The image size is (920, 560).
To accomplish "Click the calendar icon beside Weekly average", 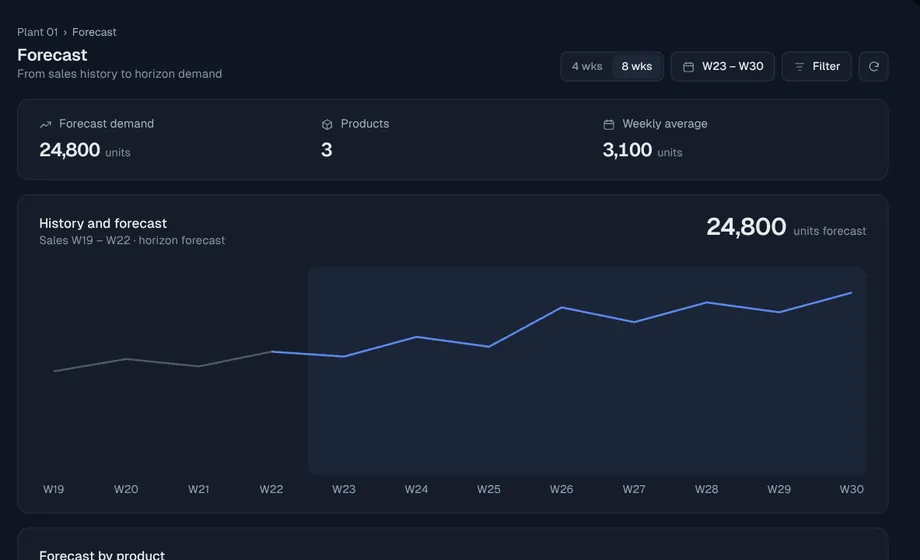I will (608, 124).
